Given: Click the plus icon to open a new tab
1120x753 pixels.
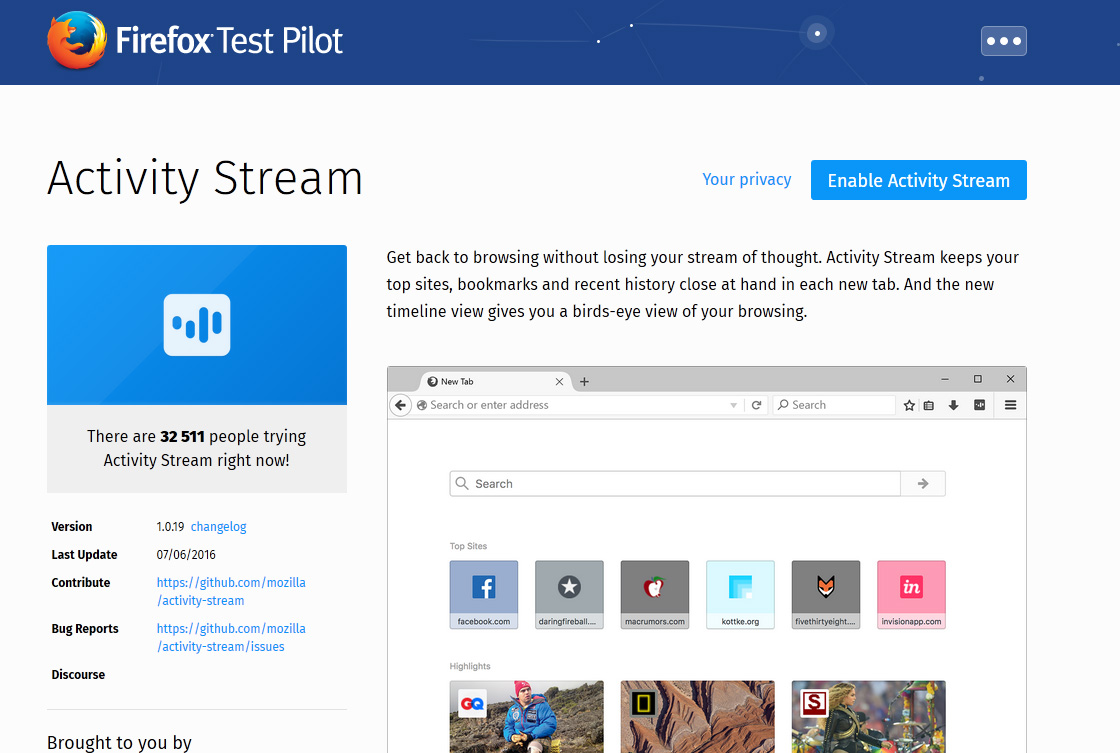Looking at the screenshot, I should [584, 382].
